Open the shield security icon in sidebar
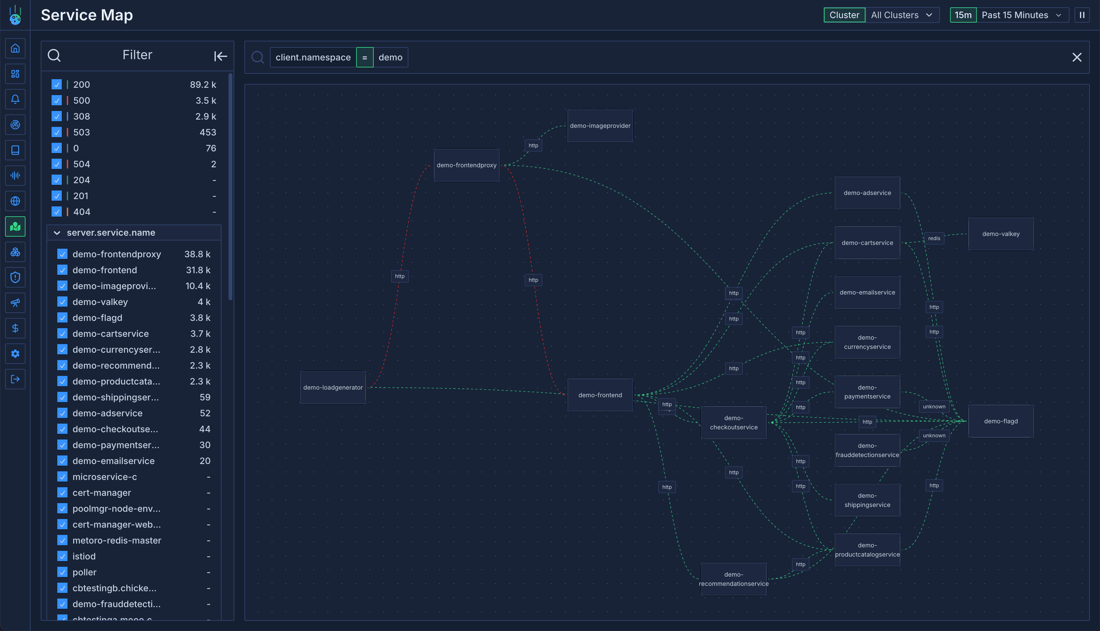Screen dimensions: 1100x631 point(15,277)
